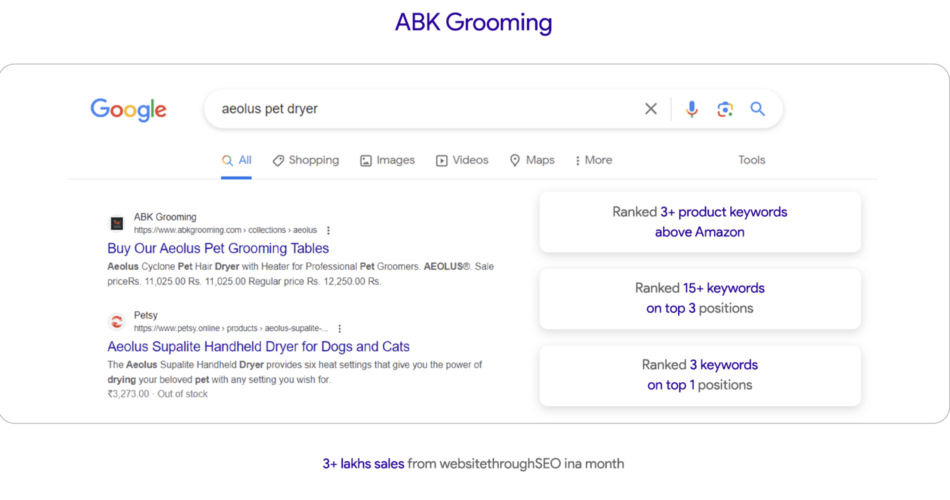Image resolution: width=950 pixels, height=500 pixels.
Task: Click the petsy.online products URL
Action: click(x=231, y=328)
